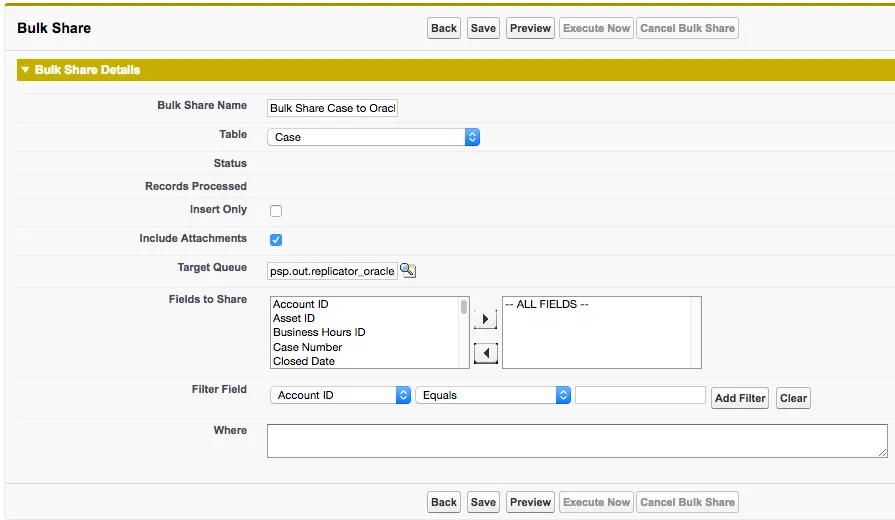Focus the Bulk Share Name input field
The height and width of the screenshot is (520, 895).
[x=332, y=108]
